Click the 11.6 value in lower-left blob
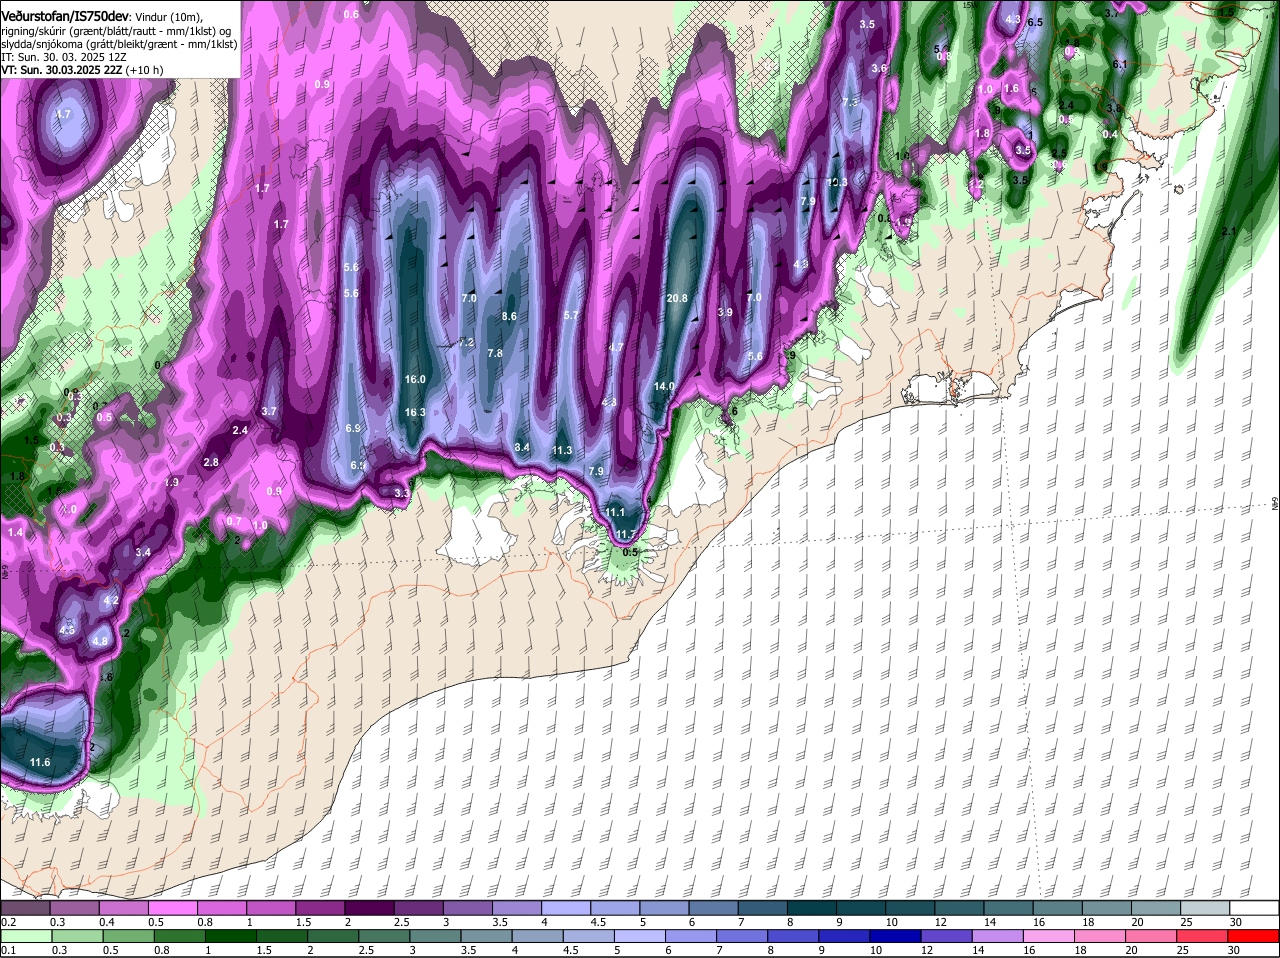Image resolution: width=1280 pixels, height=958 pixels. coord(40,762)
